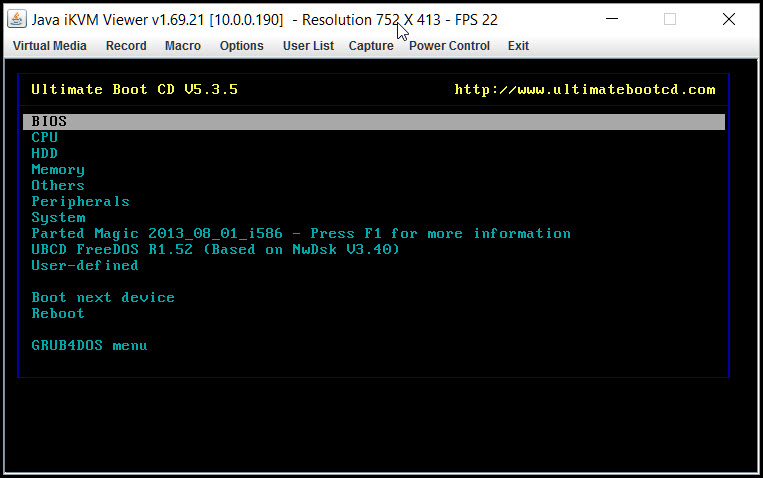Open the Capture menu
This screenshot has width=763, height=478.
[371, 46]
